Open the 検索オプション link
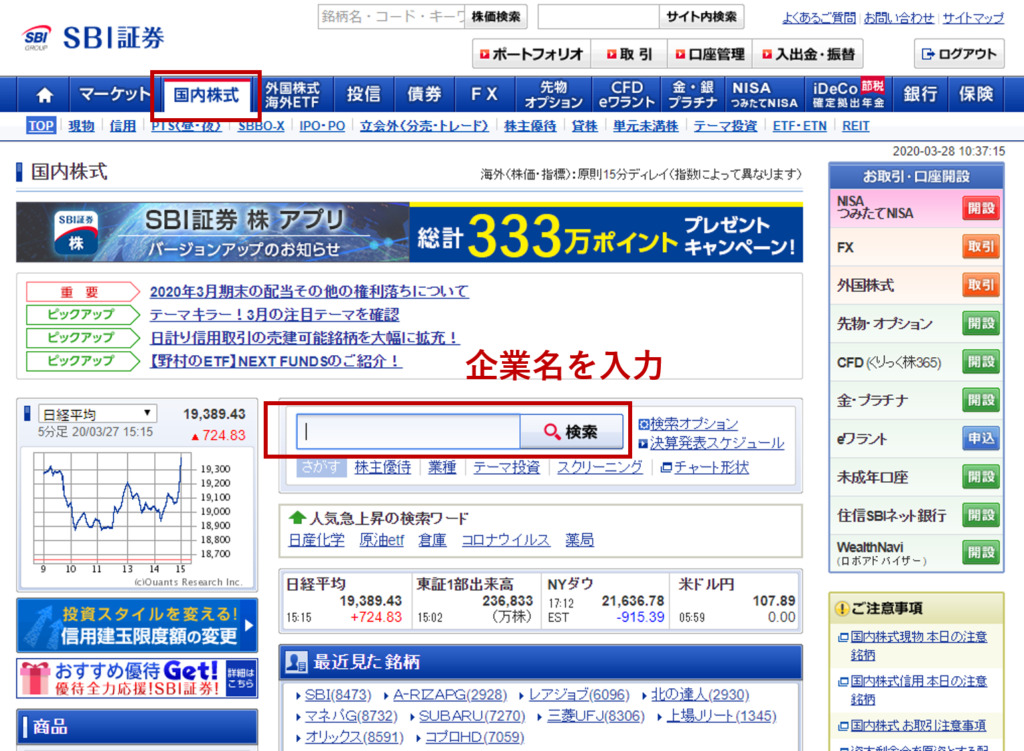1024x751 pixels. point(693,424)
